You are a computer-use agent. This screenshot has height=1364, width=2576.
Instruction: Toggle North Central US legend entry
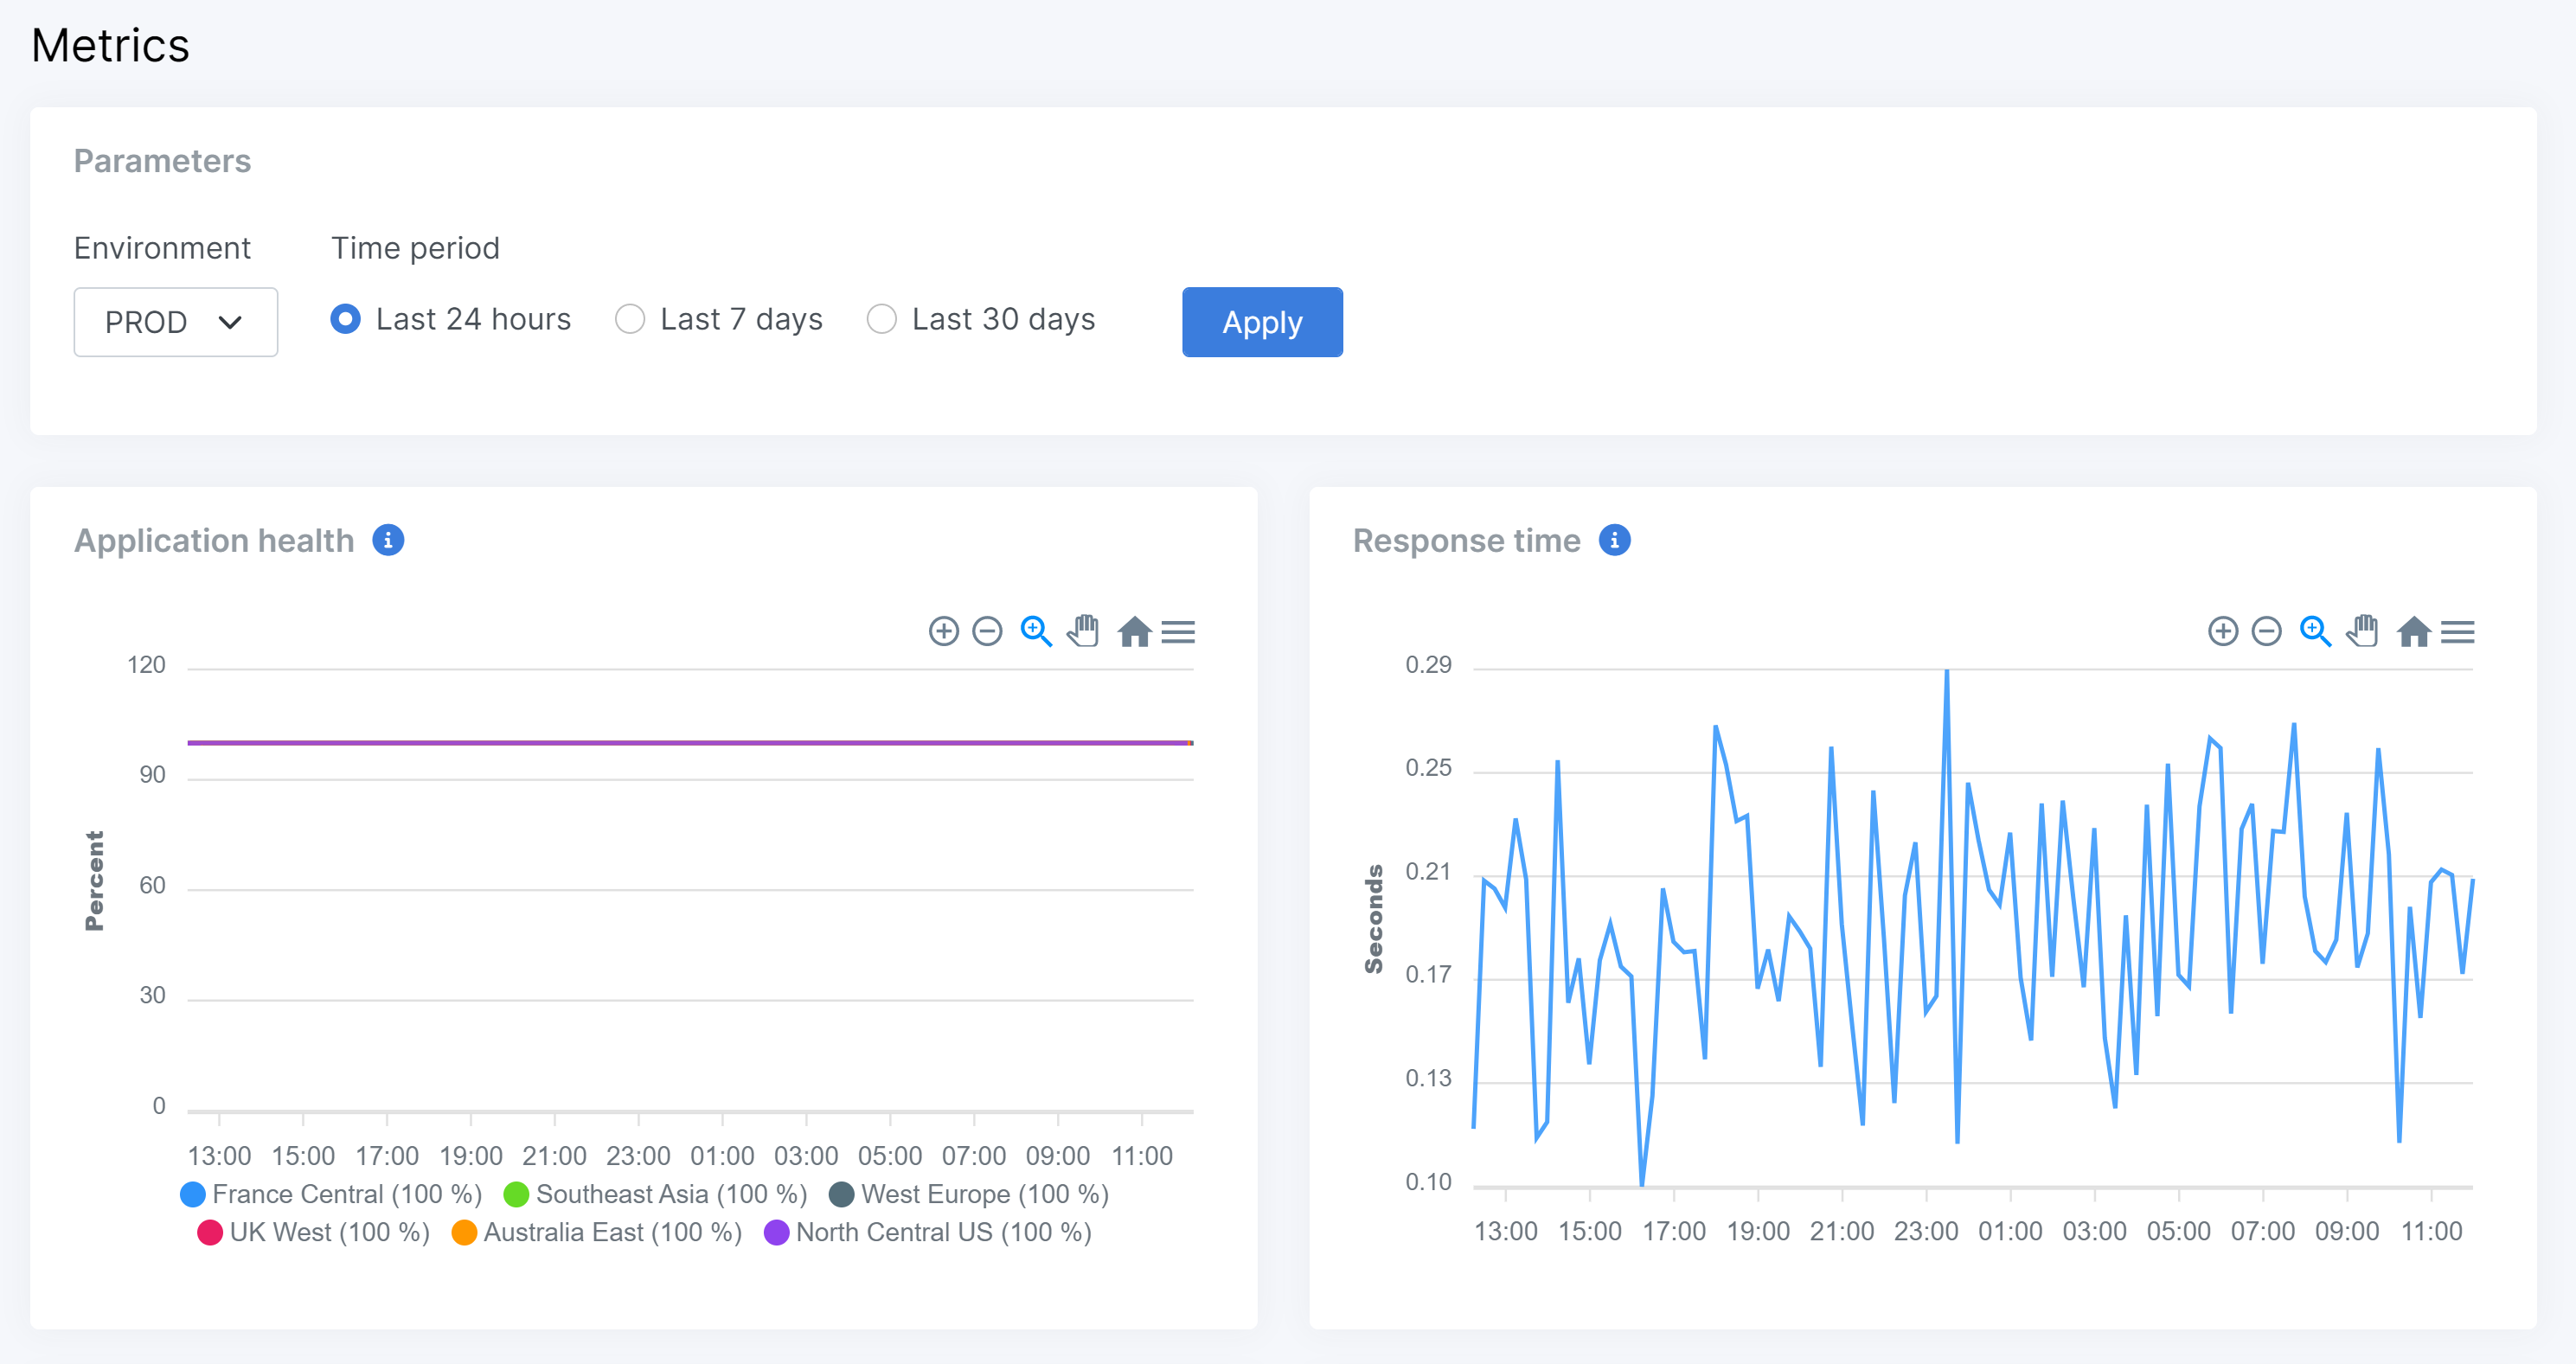(x=942, y=1232)
